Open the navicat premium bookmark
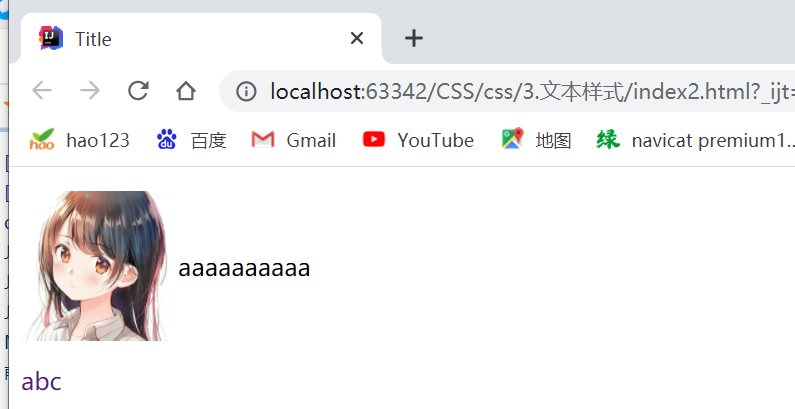Image resolution: width=795 pixels, height=409 pixels. click(x=696, y=140)
